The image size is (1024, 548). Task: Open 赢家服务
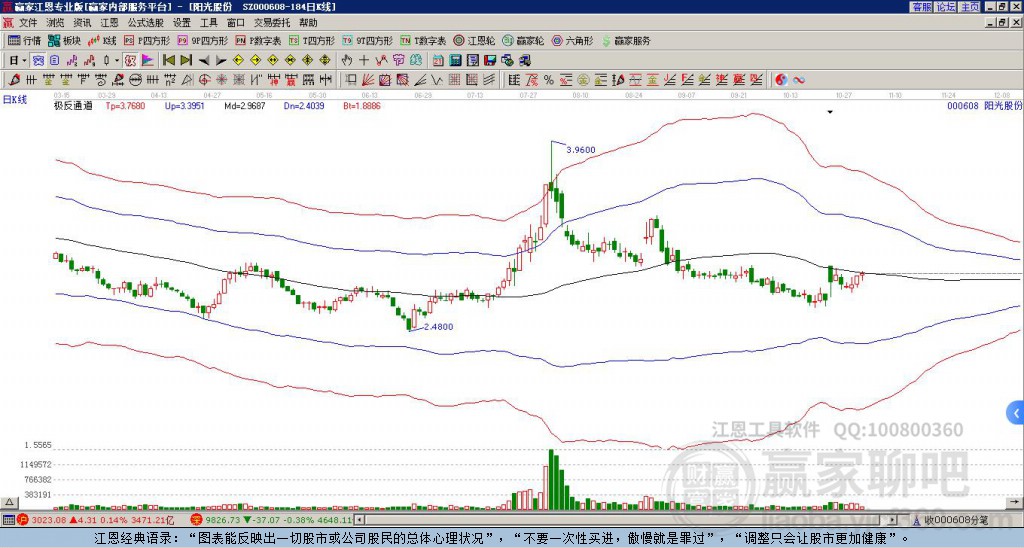pyautogui.click(x=626, y=41)
